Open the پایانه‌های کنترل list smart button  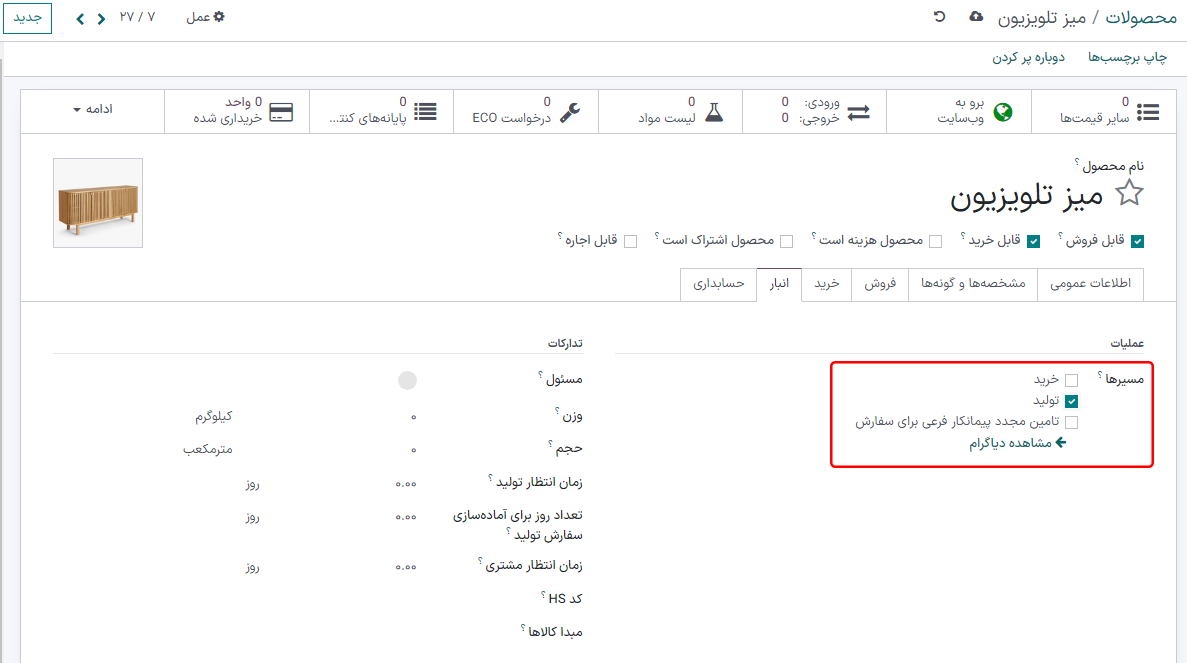(x=427, y=110)
